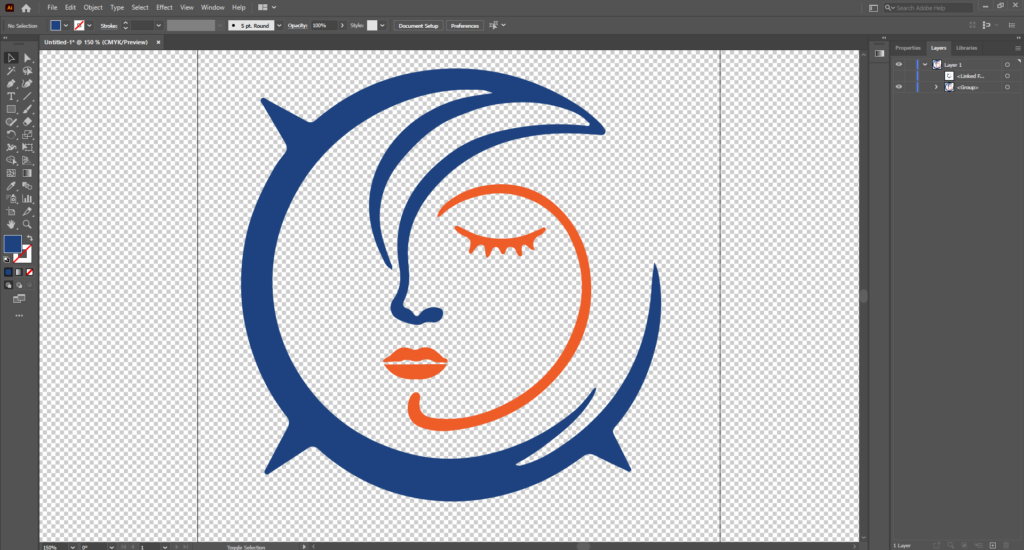Open the Window menu
Image resolution: width=1024 pixels, height=550 pixels.
[x=212, y=8]
